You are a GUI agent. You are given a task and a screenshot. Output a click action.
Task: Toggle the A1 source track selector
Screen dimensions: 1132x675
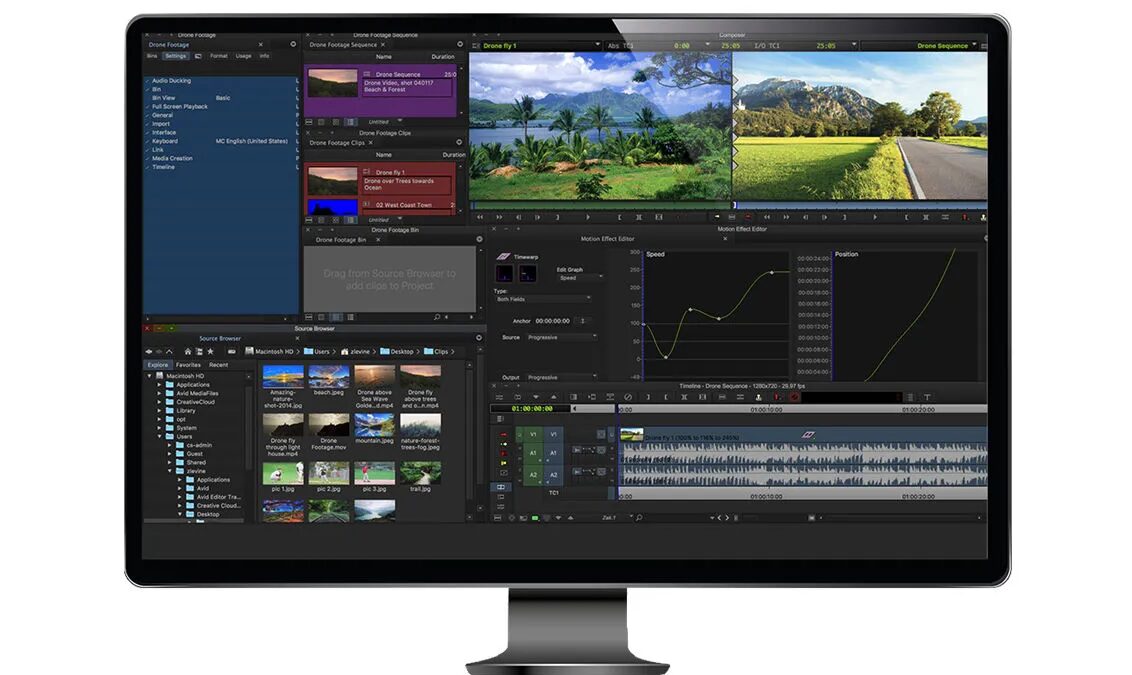[x=533, y=454]
